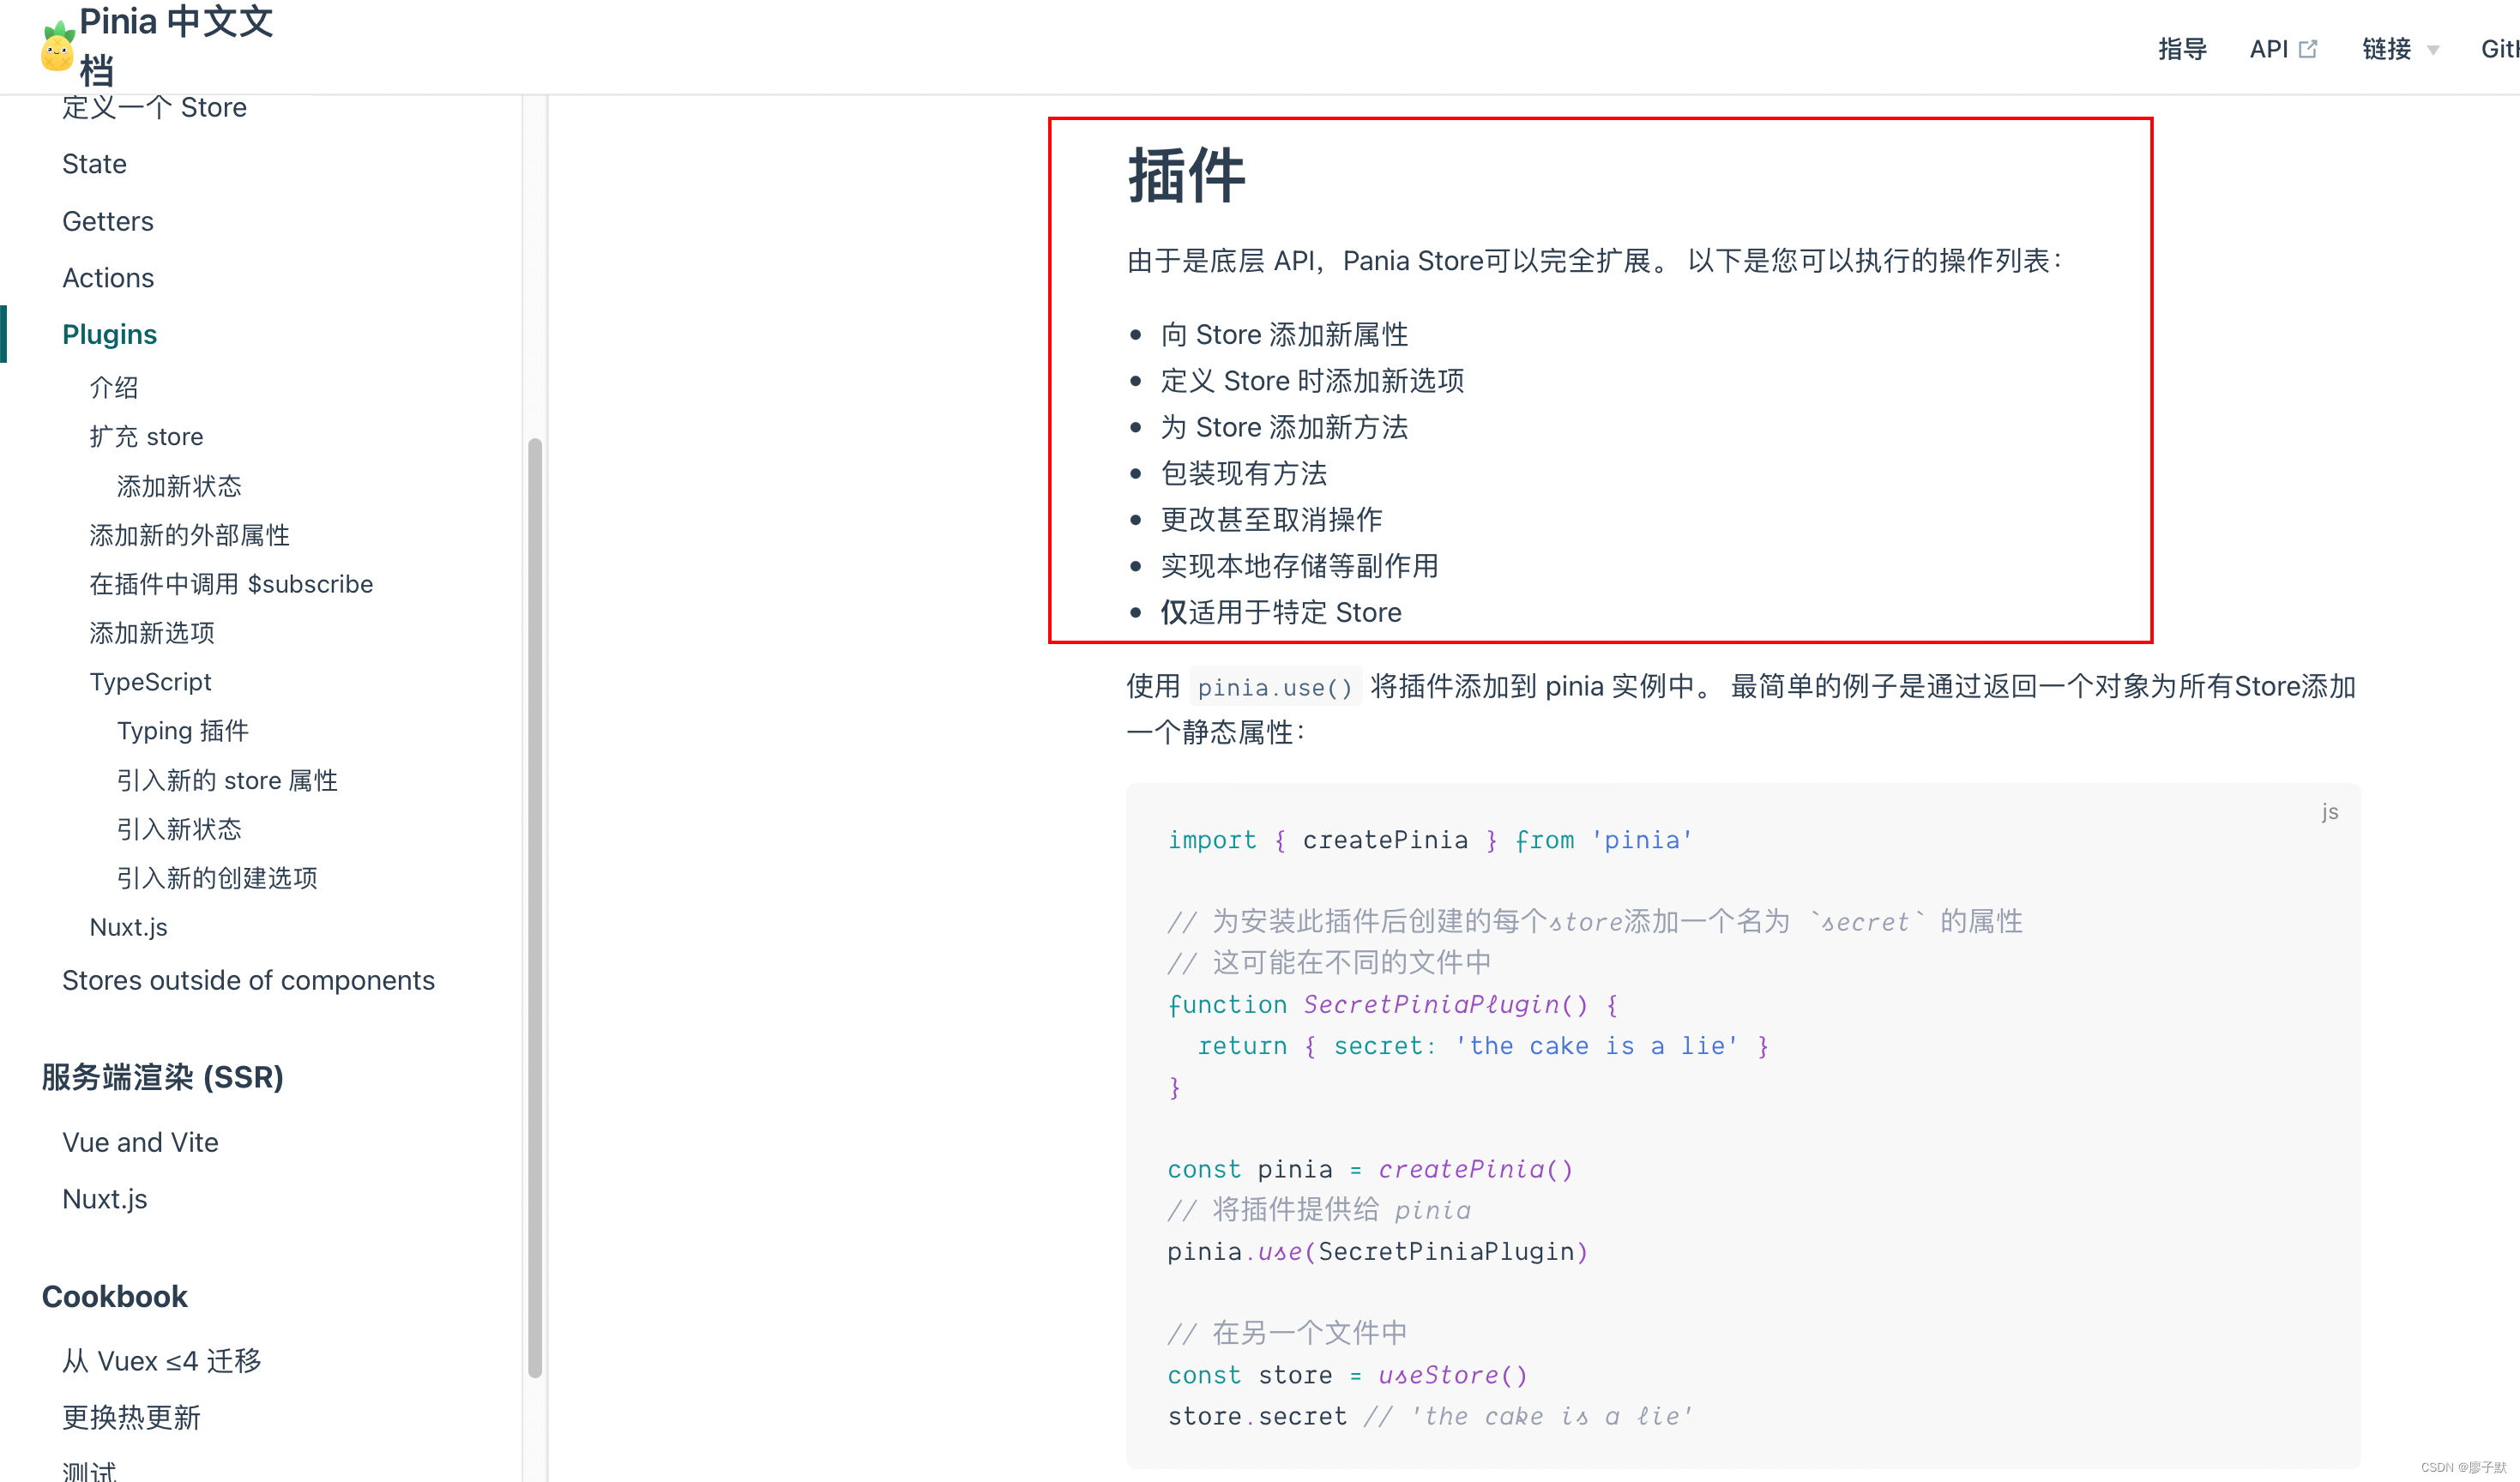Open the Vue and Vite page
The height and width of the screenshot is (1482, 2520).
click(140, 1142)
